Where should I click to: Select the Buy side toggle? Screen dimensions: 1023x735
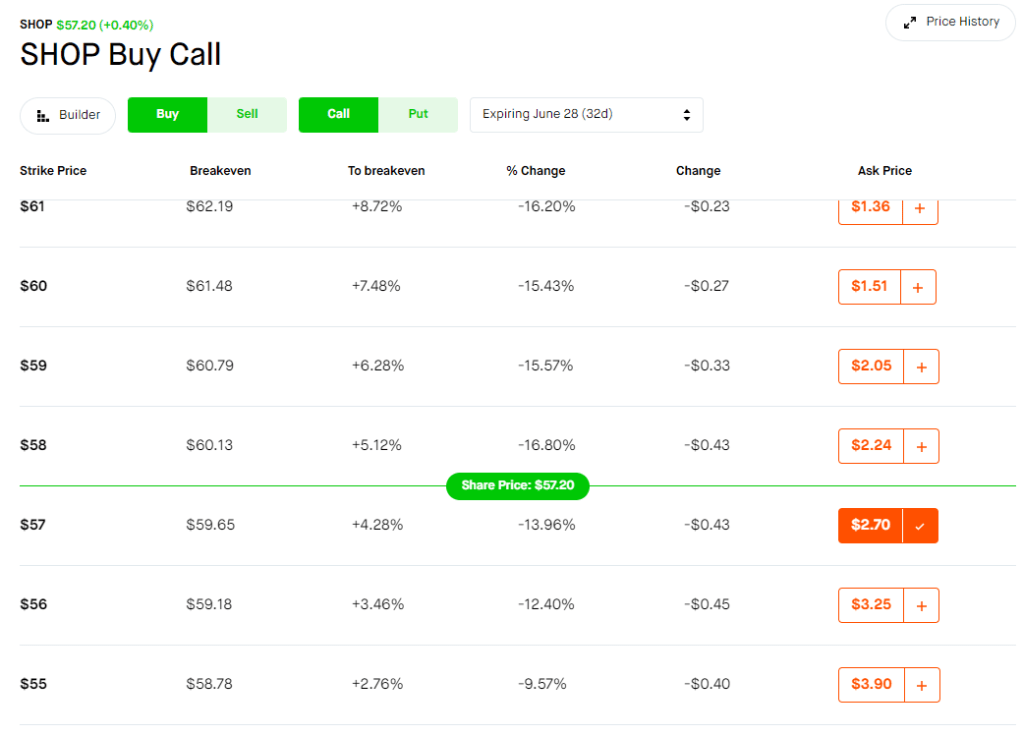[167, 115]
